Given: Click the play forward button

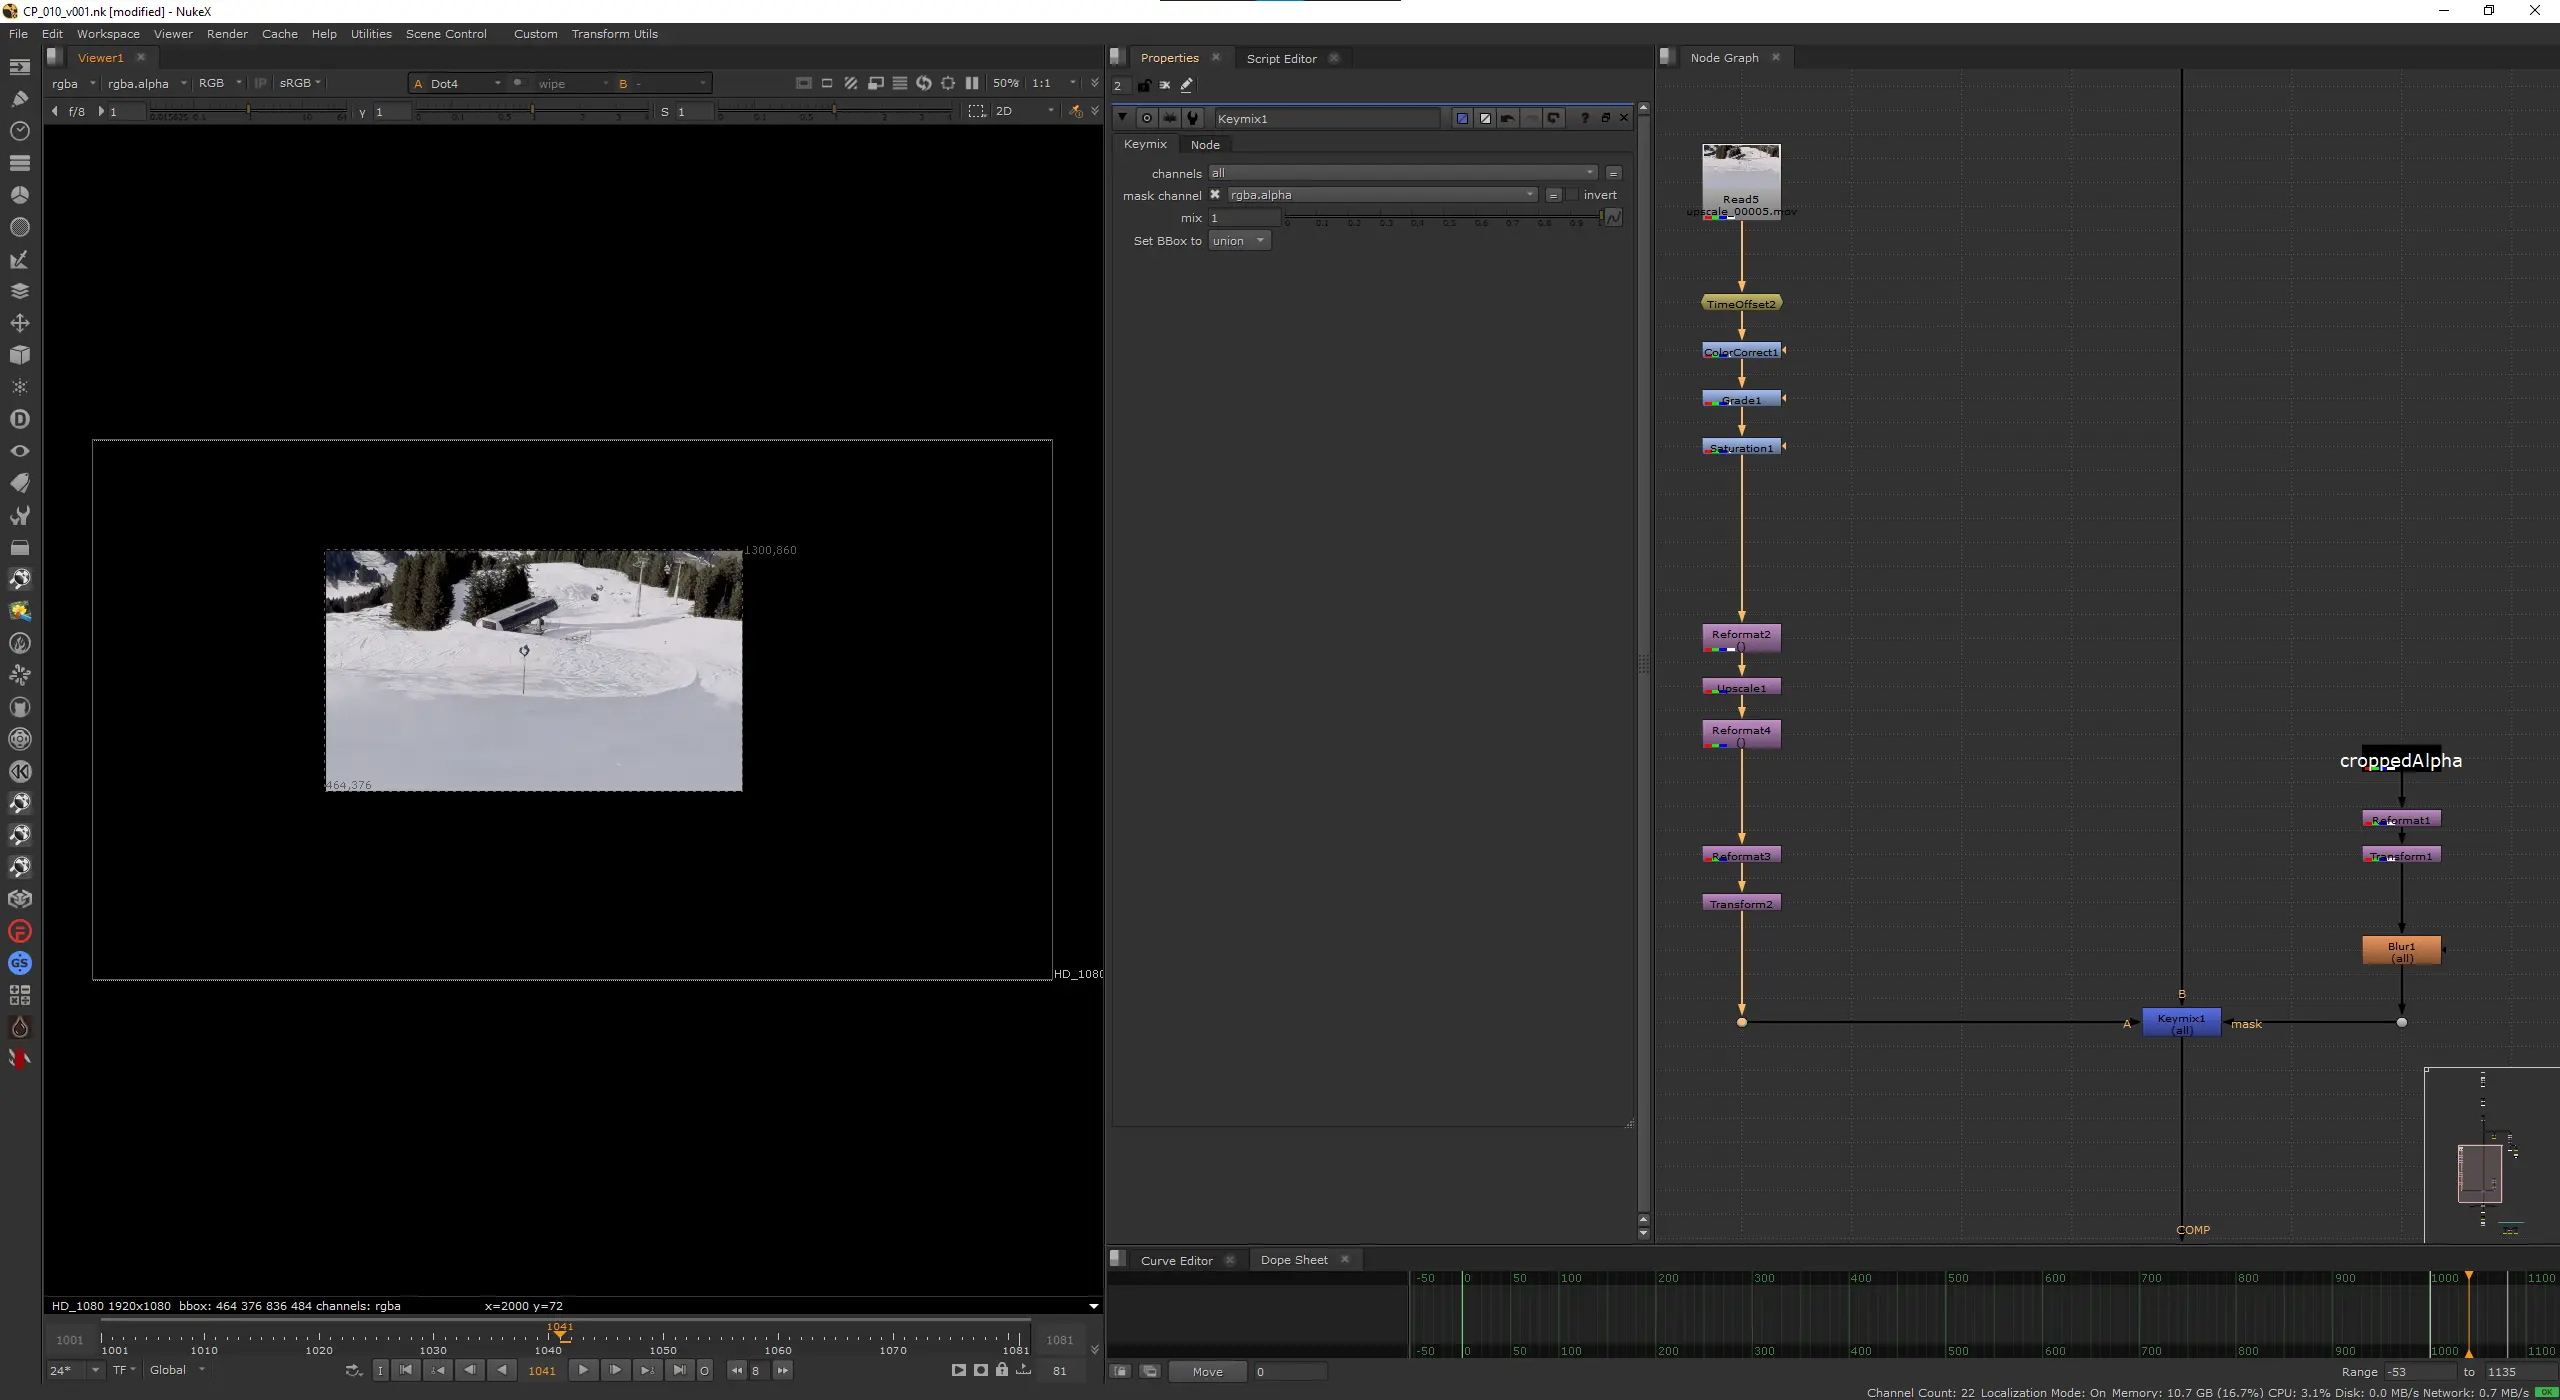Looking at the screenshot, I should pyautogui.click(x=583, y=1370).
